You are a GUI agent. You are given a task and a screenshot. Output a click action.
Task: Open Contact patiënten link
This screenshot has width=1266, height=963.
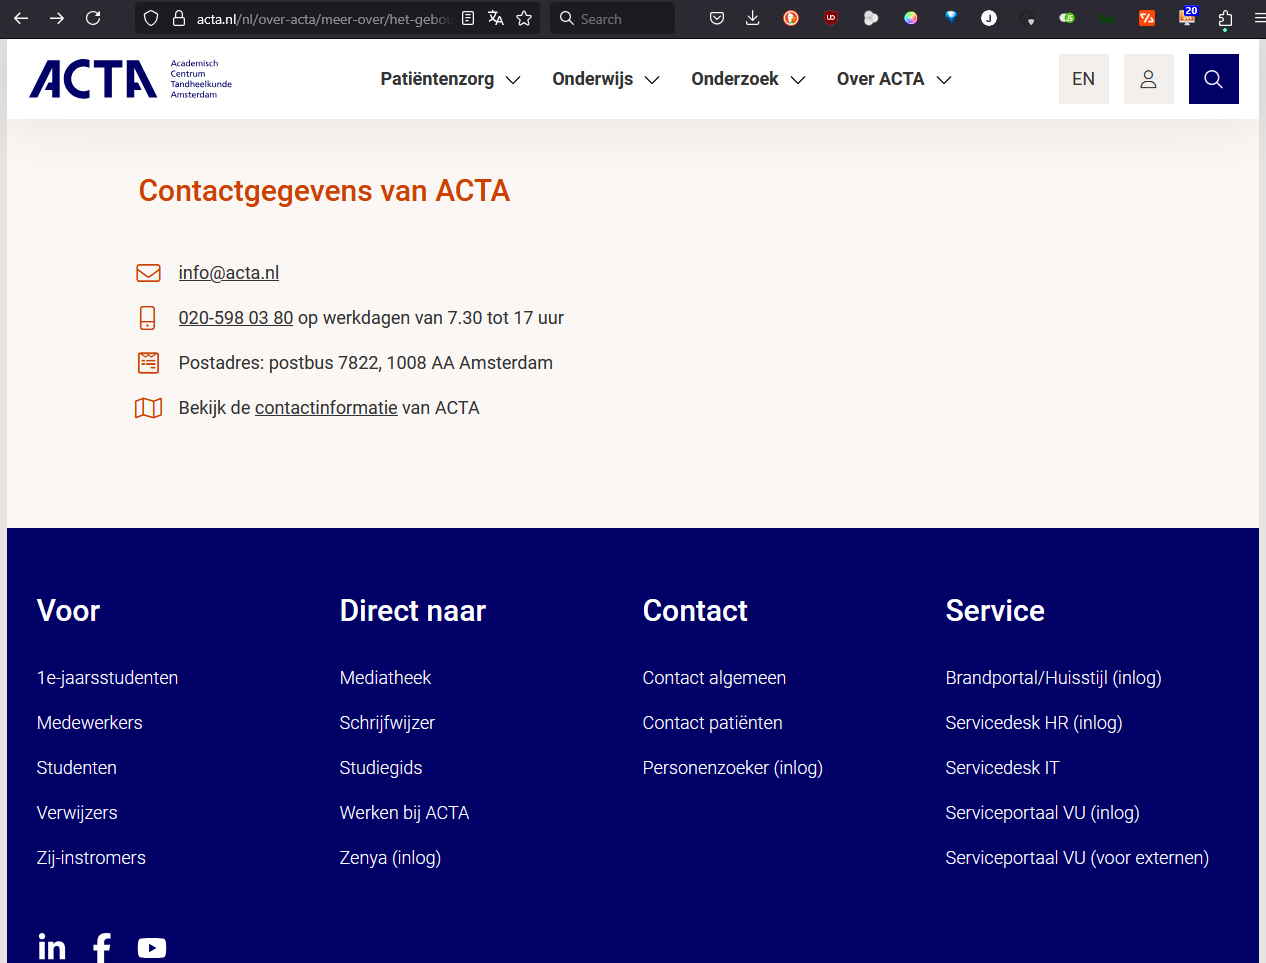coord(713,723)
